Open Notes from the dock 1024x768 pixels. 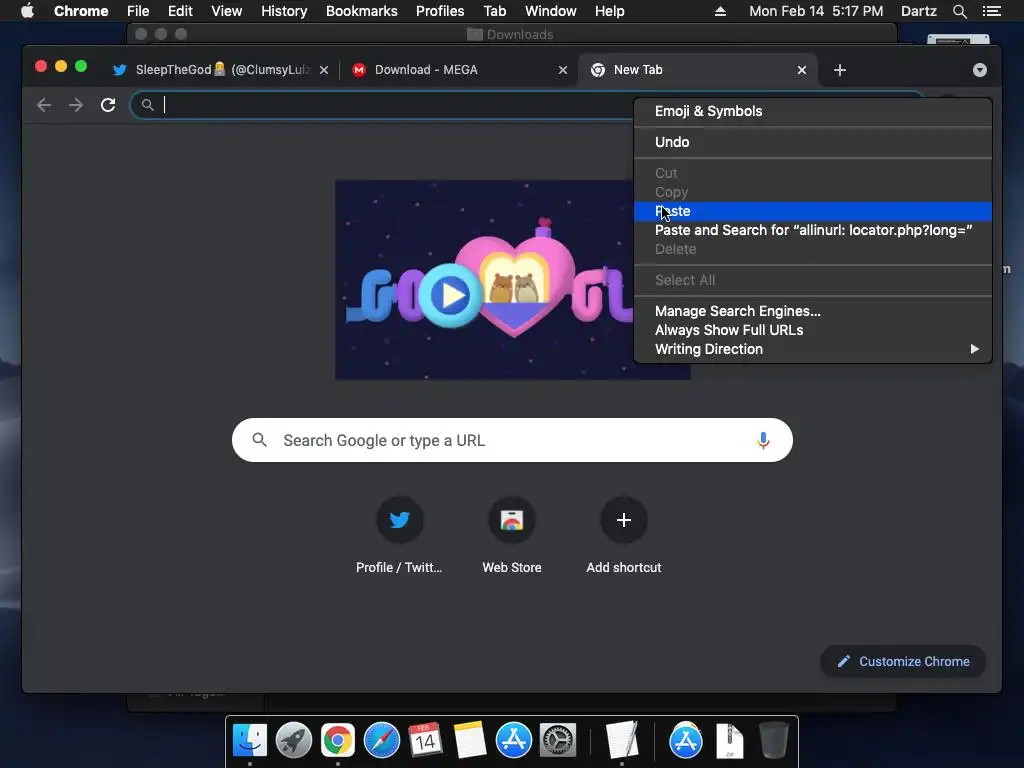[x=470, y=741]
